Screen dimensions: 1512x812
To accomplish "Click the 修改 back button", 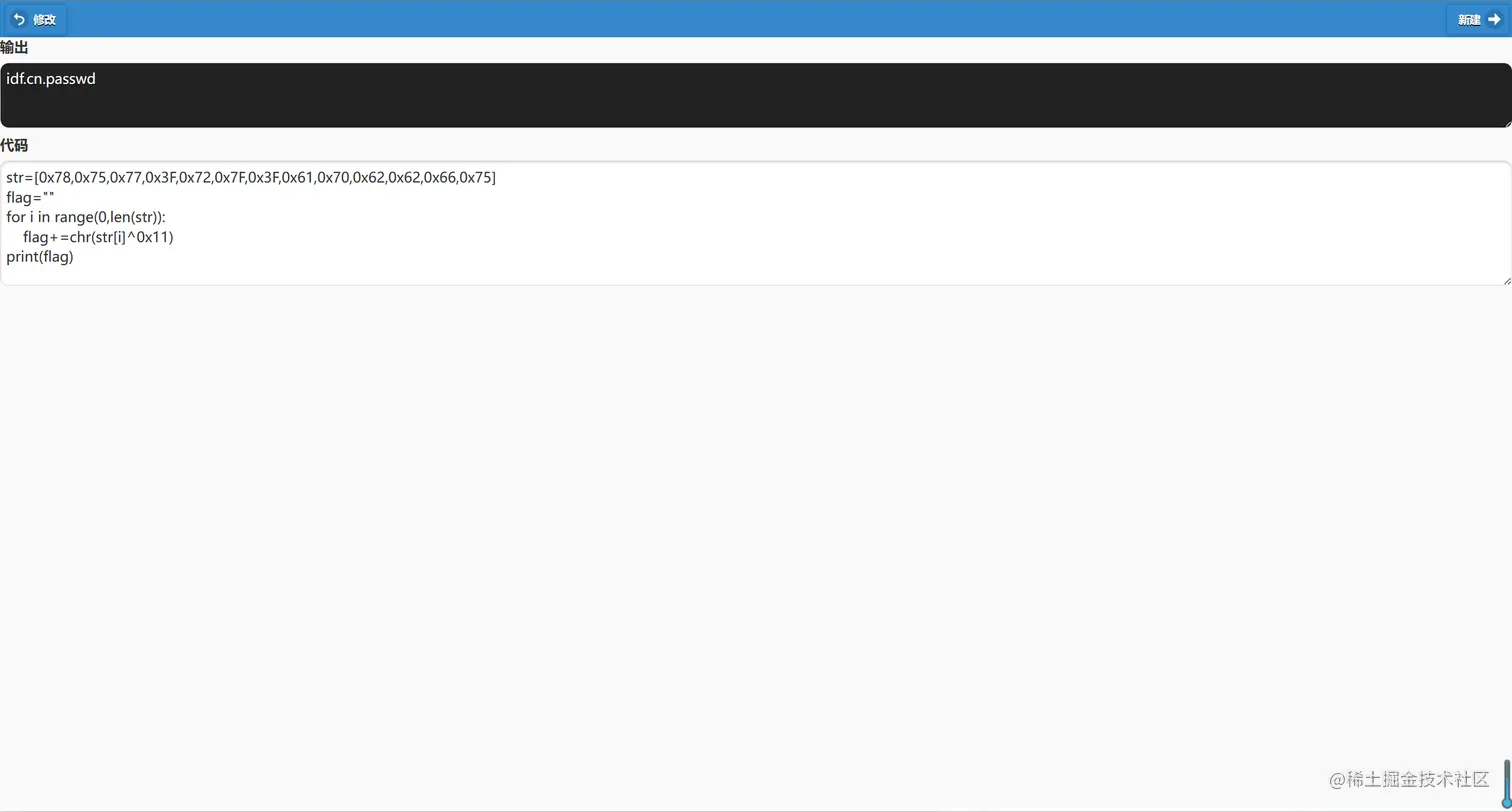I will 36,19.
